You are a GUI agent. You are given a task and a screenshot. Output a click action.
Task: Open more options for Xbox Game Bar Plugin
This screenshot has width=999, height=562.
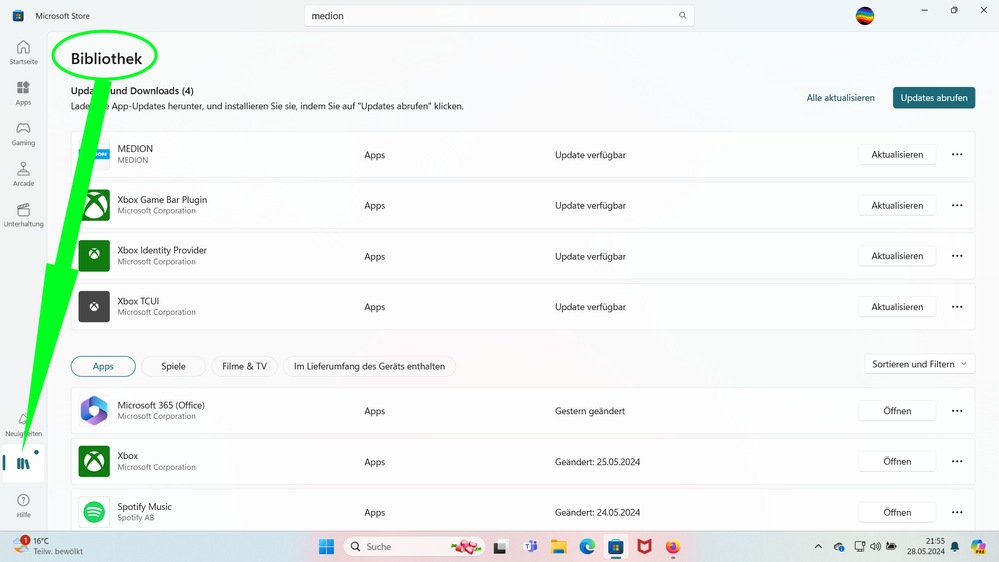[957, 205]
